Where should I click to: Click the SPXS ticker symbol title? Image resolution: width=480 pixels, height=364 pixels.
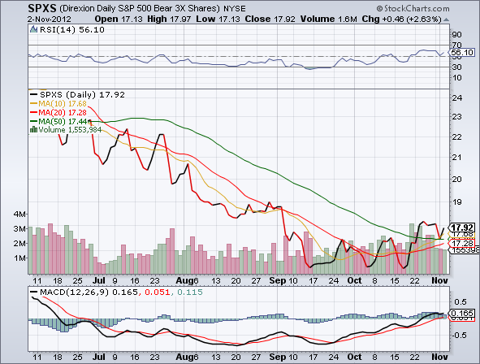[42, 8]
